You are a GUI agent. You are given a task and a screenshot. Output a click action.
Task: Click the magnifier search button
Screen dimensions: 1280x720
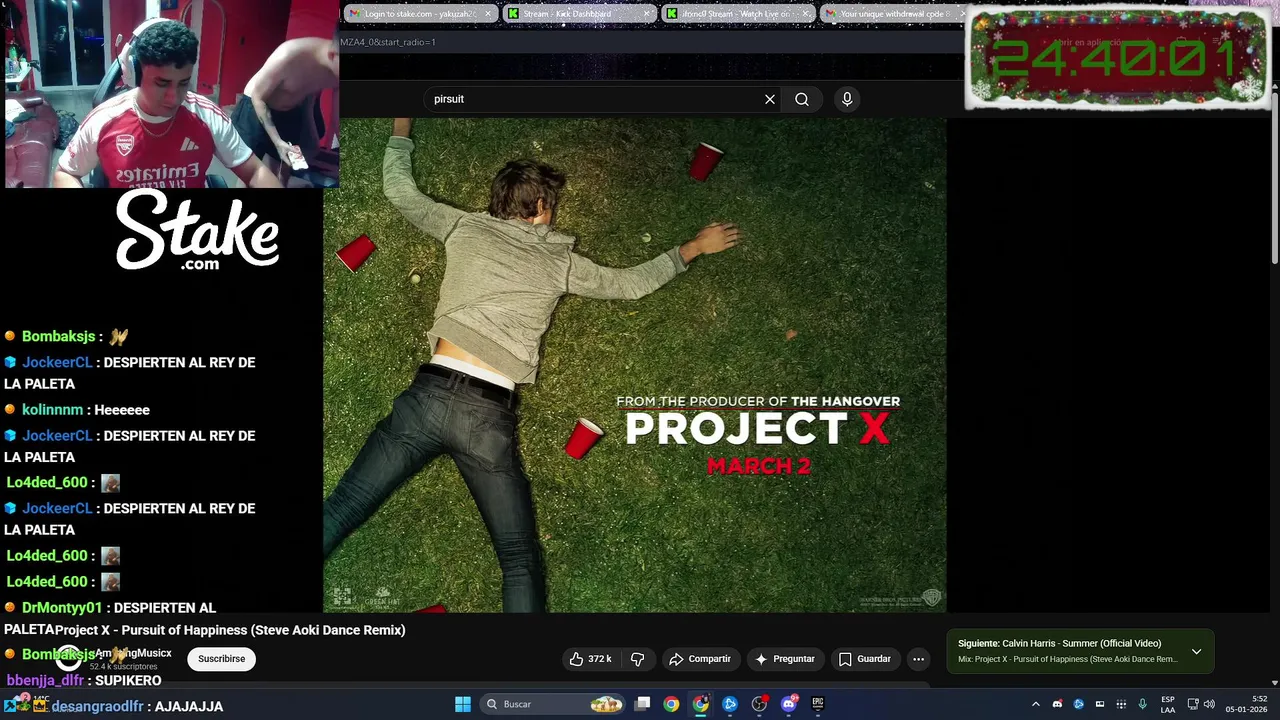802,99
